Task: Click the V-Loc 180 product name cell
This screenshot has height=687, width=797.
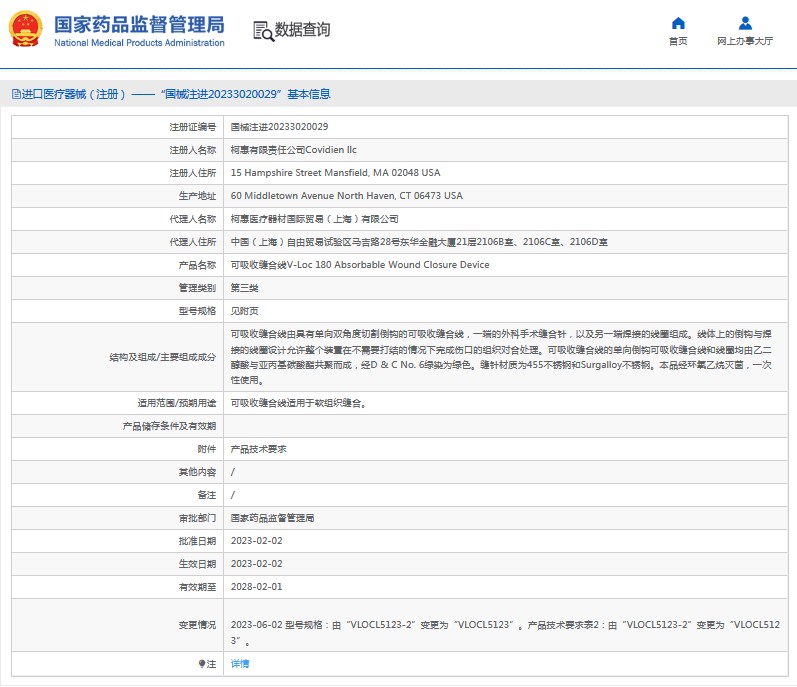Action: tap(360, 265)
